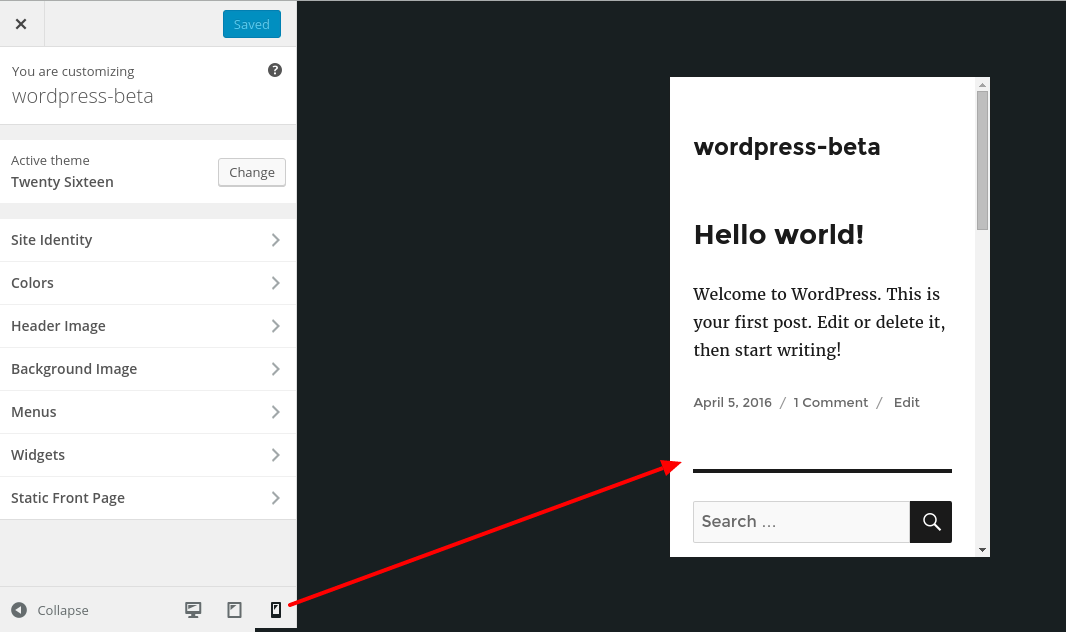The image size is (1066, 632).
Task: Click the Saved button
Action: [251, 23]
